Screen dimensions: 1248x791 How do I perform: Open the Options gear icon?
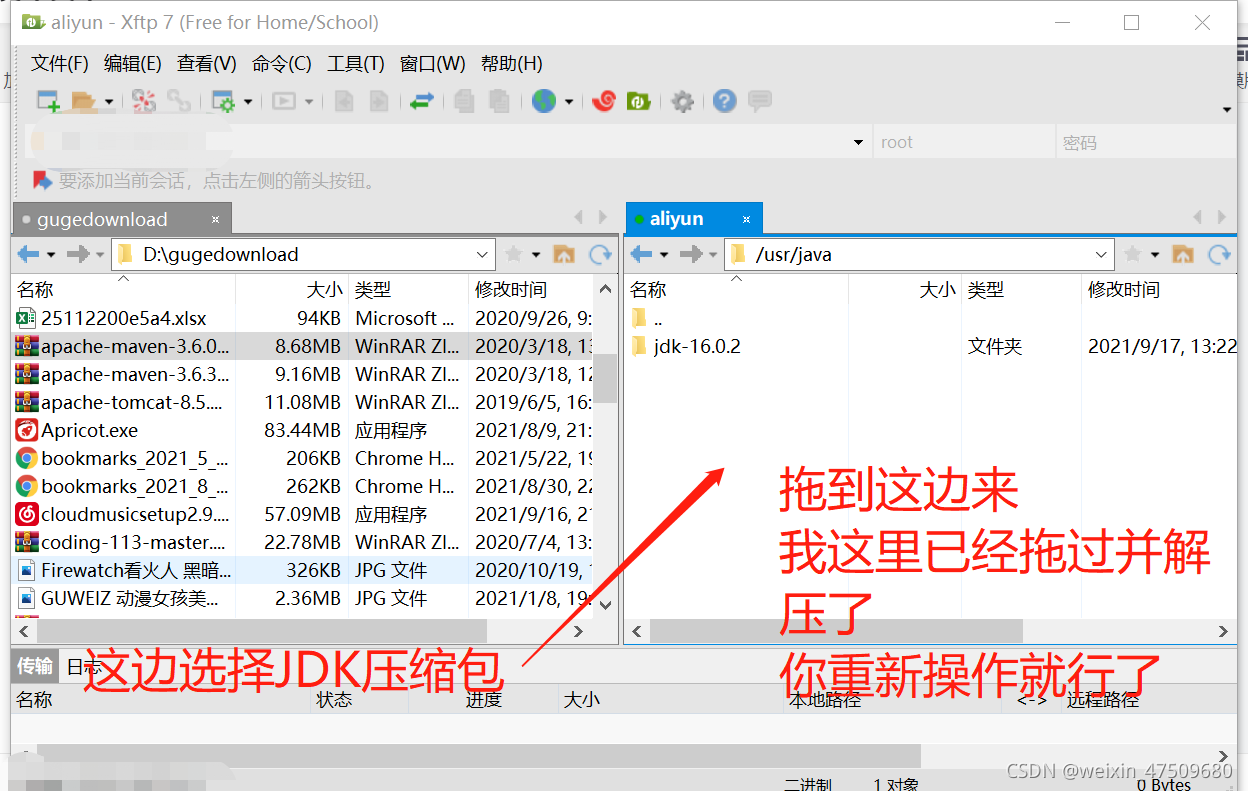[x=682, y=101]
